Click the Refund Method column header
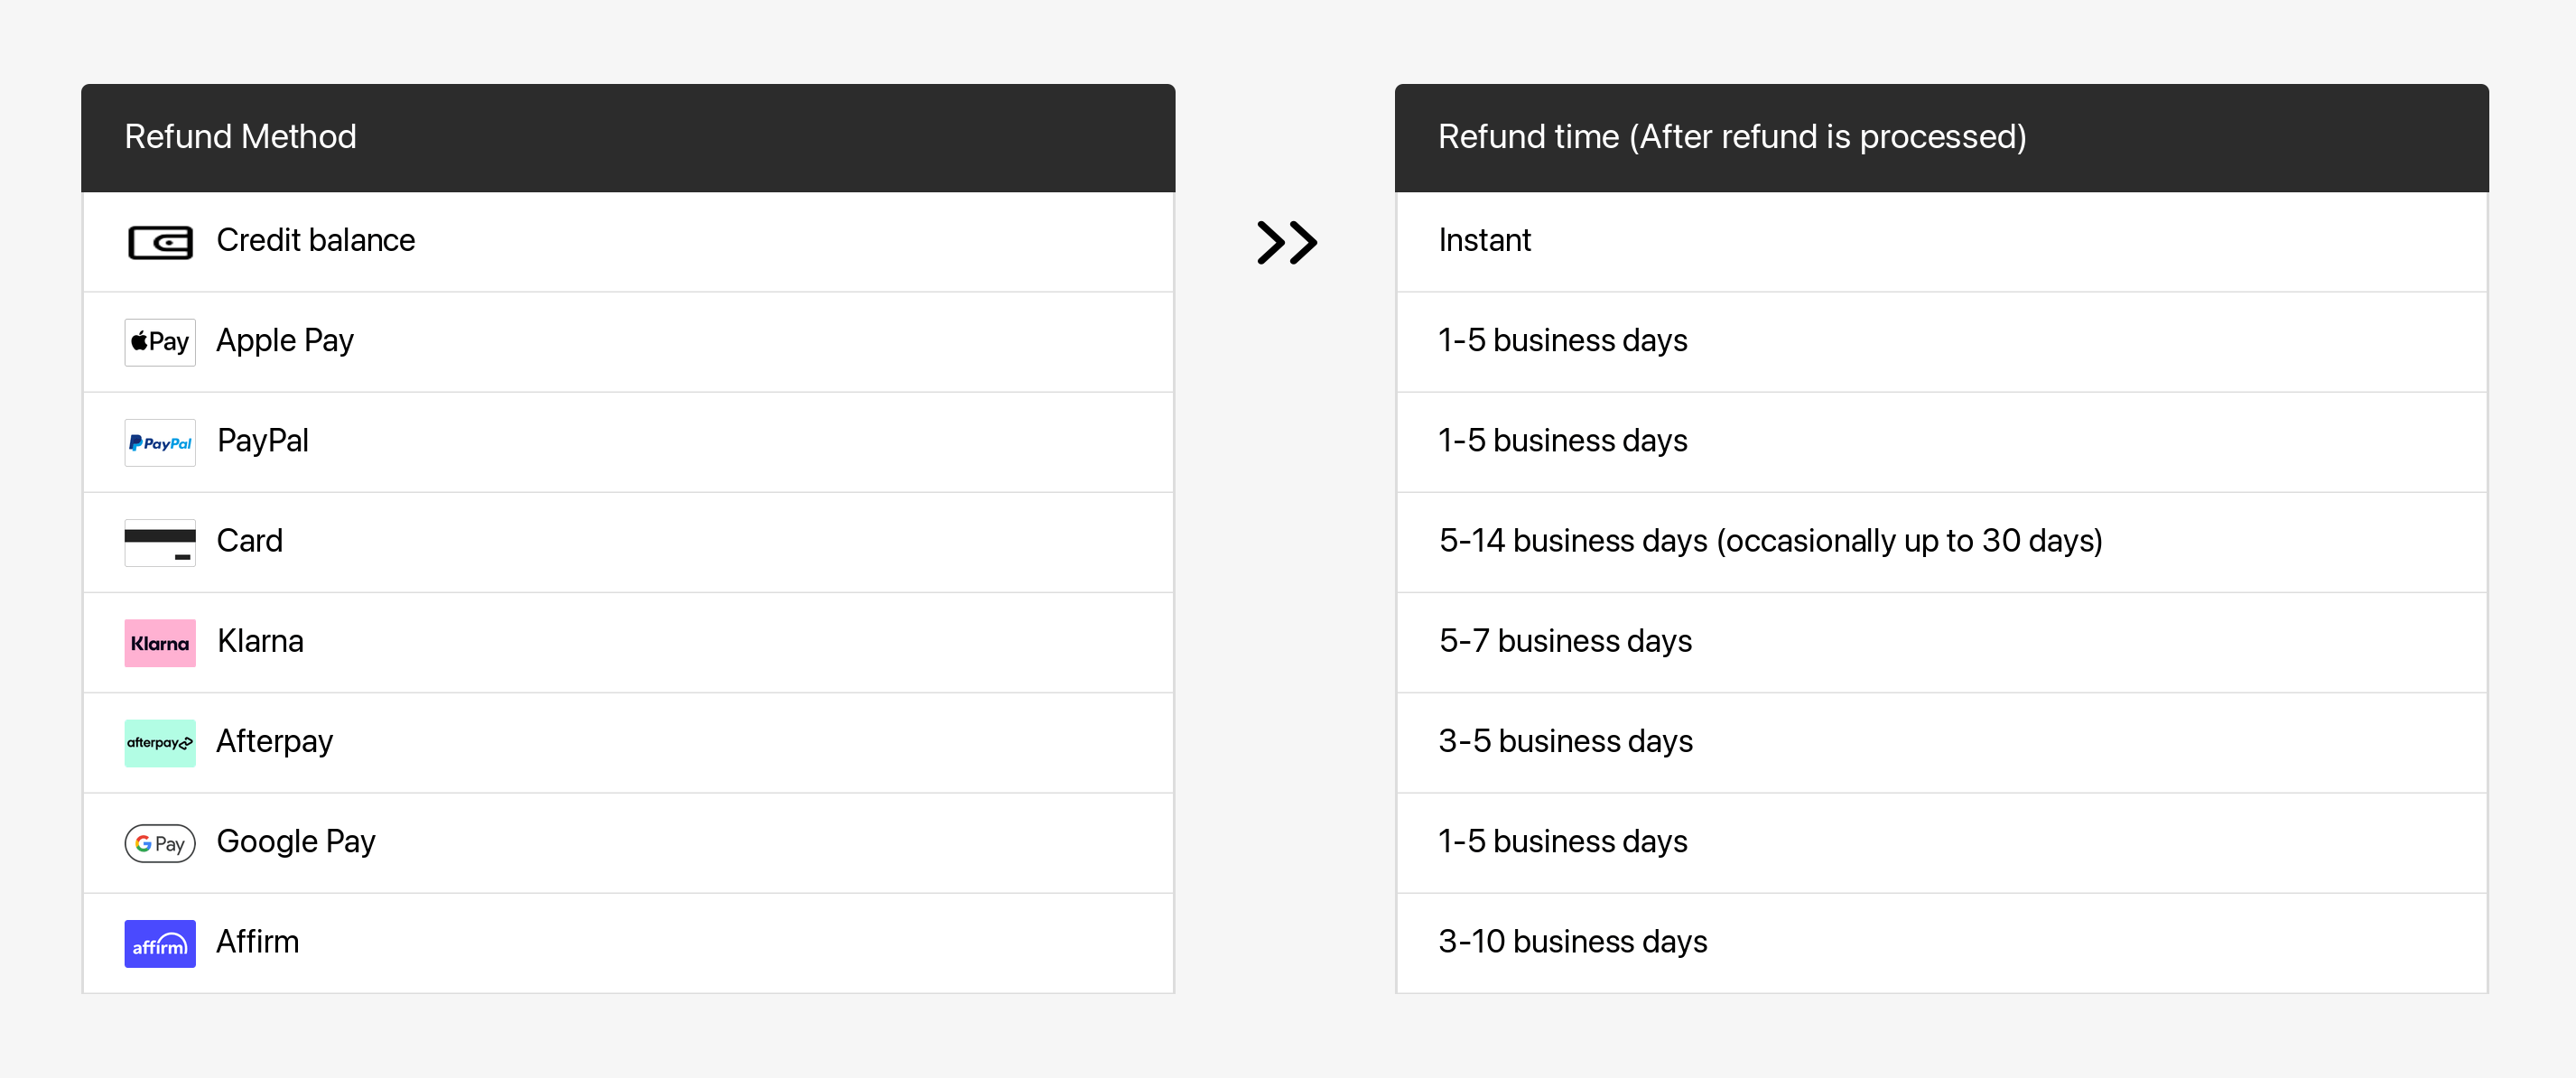The height and width of the screenshot is (1078, 2576). coord(240,137)
